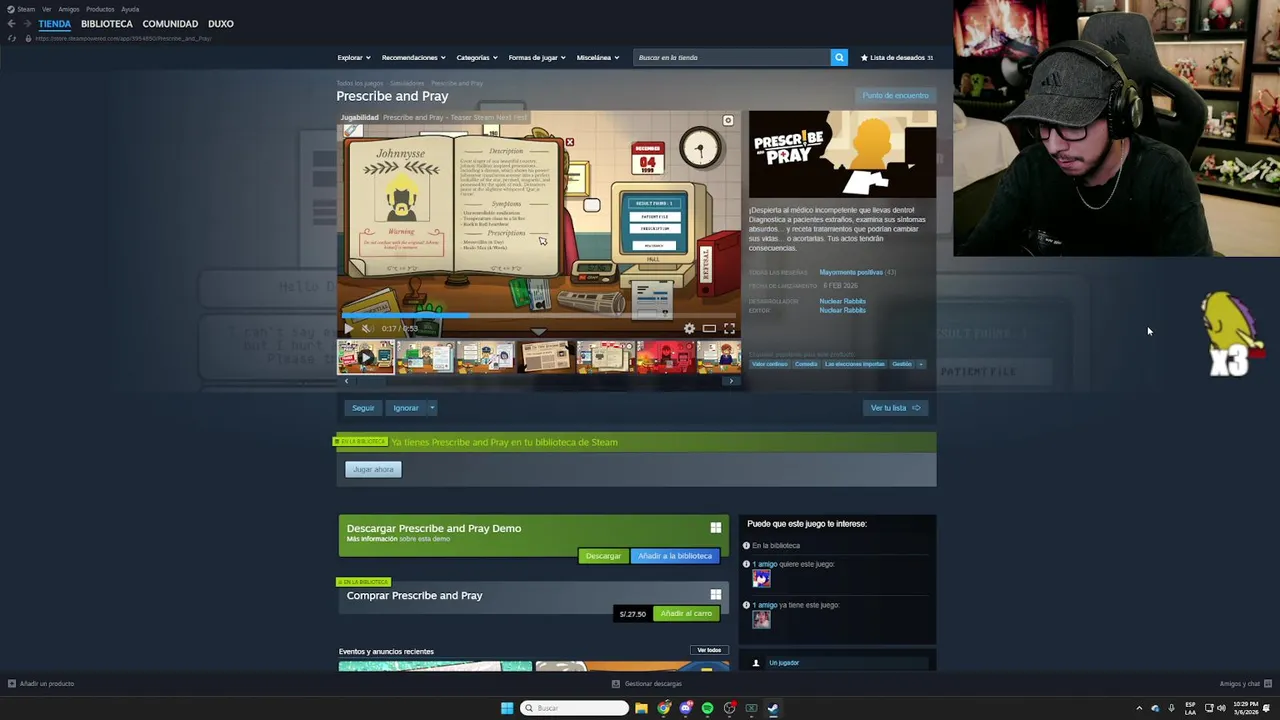Enter fullscreen on the trailer video
Image resolution: width=1280 pixels, height=720 pixels.
pos(729,328)
